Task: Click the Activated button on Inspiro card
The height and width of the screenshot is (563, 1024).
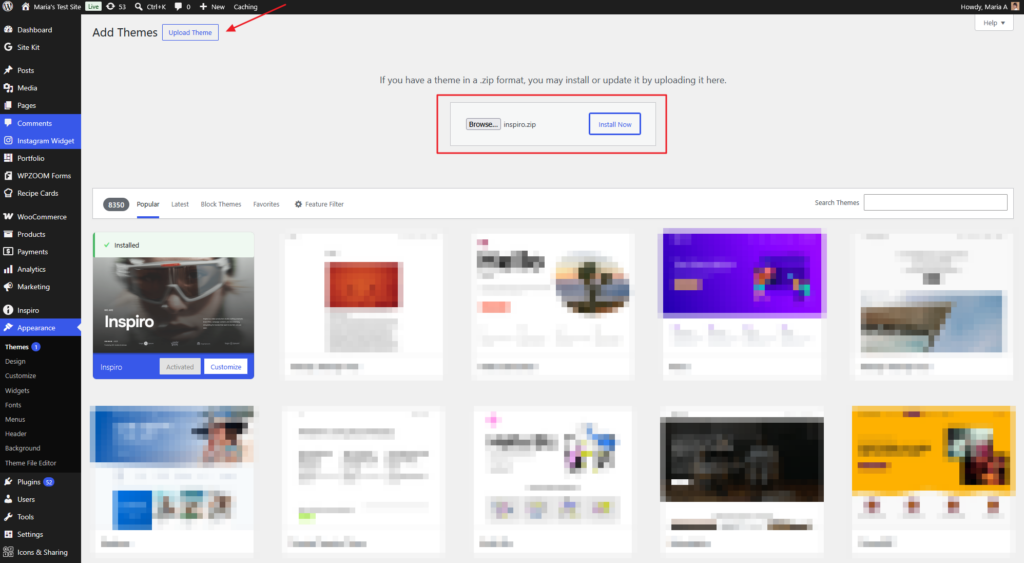Action: click(x=180, y=367)
